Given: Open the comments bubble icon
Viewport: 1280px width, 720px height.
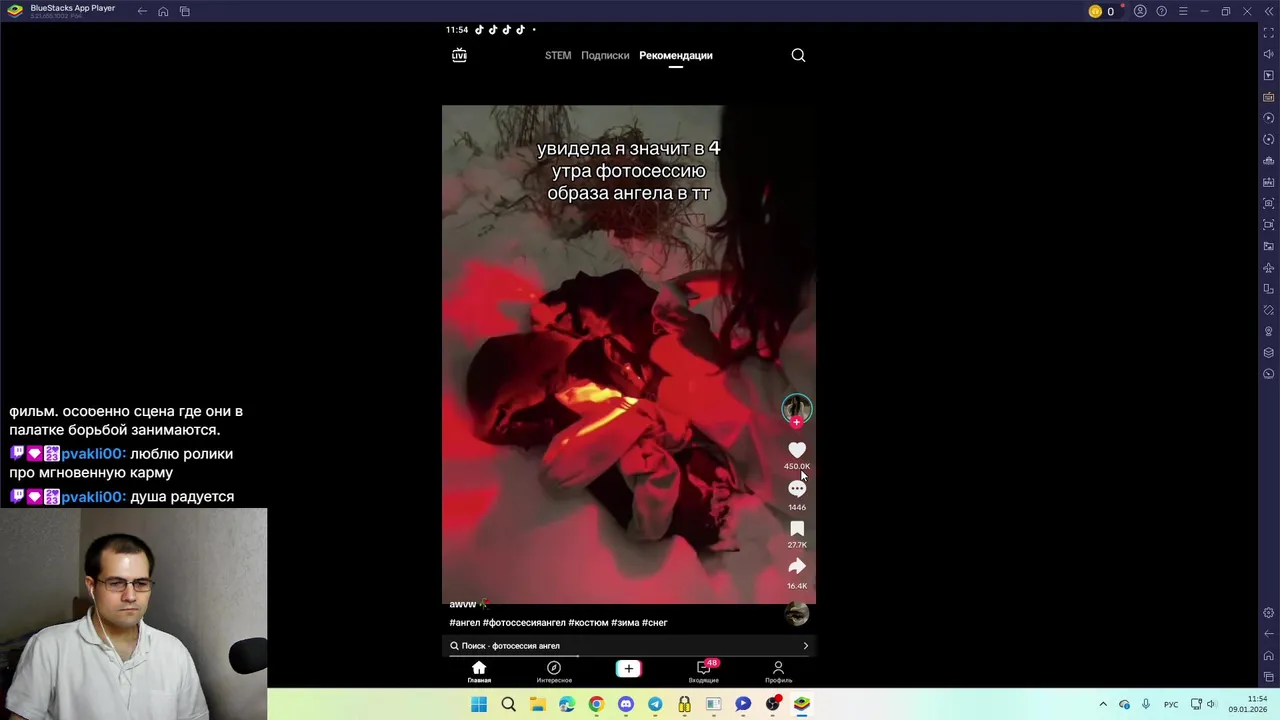Looking at the screenshot, I should pyautogui.click(x=797, y=489).
